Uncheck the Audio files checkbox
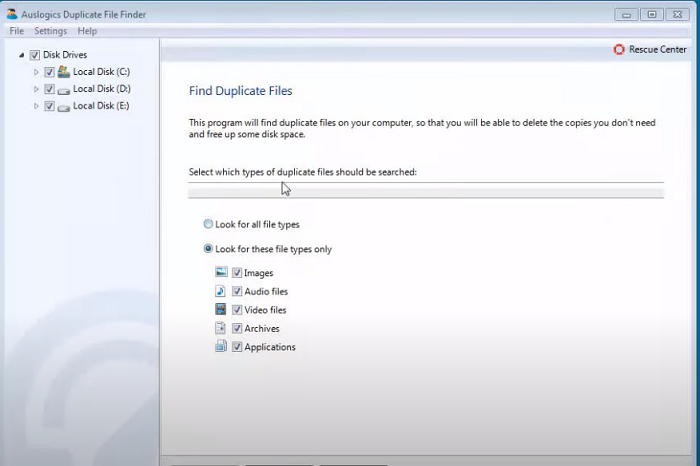The image size is (700, 466). (237, 291)
